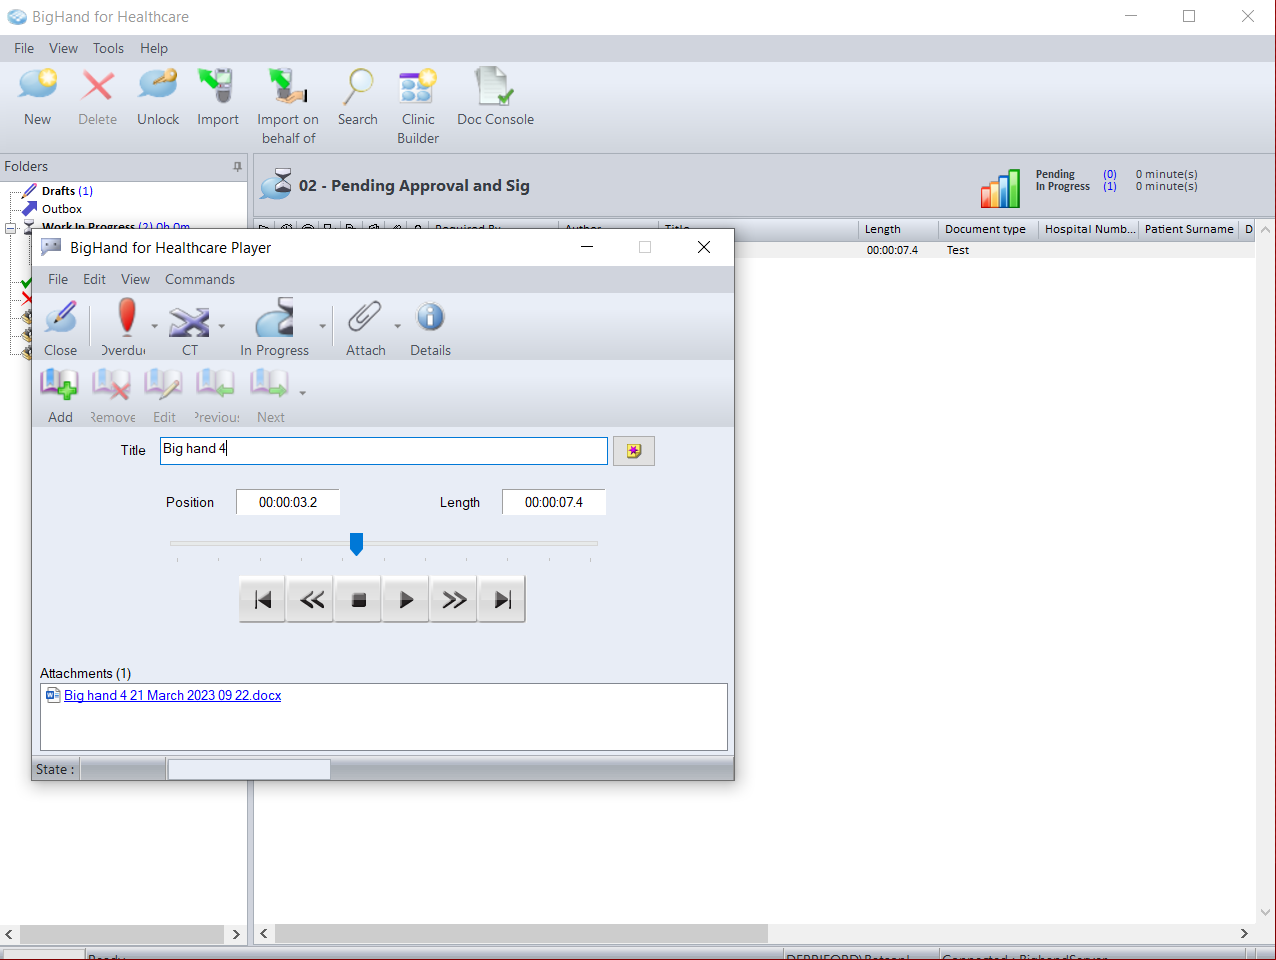Viewport: 1276px width, 960px height.
Task: Close the Player window
Action: pos(704,247)
